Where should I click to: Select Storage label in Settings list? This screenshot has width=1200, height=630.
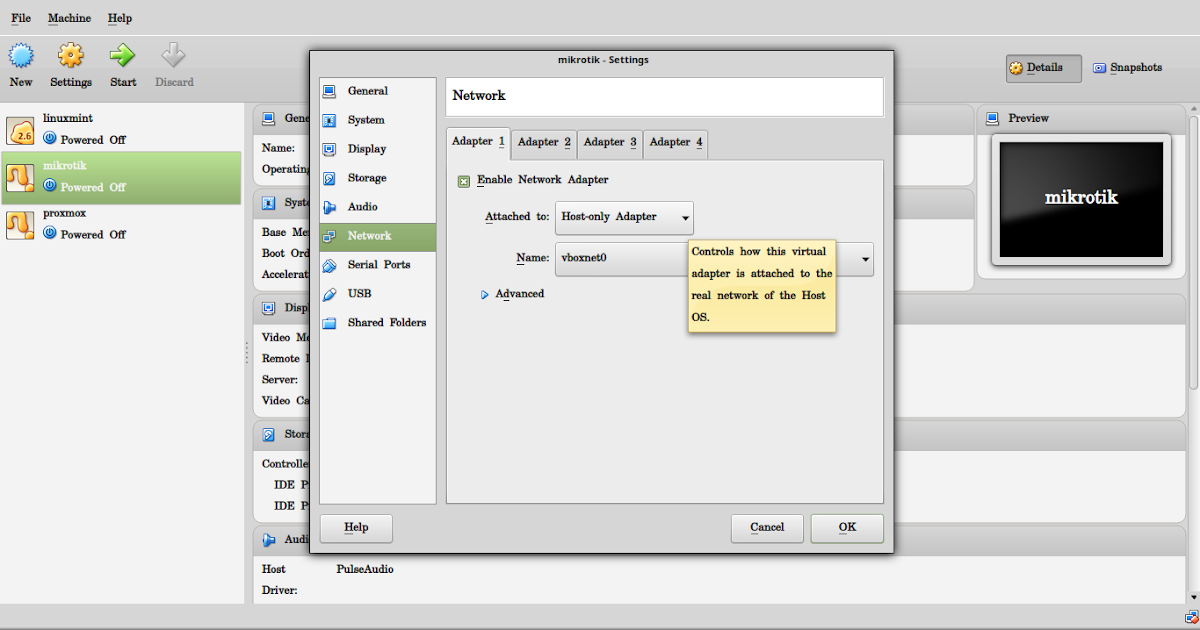tap(367, 178)
